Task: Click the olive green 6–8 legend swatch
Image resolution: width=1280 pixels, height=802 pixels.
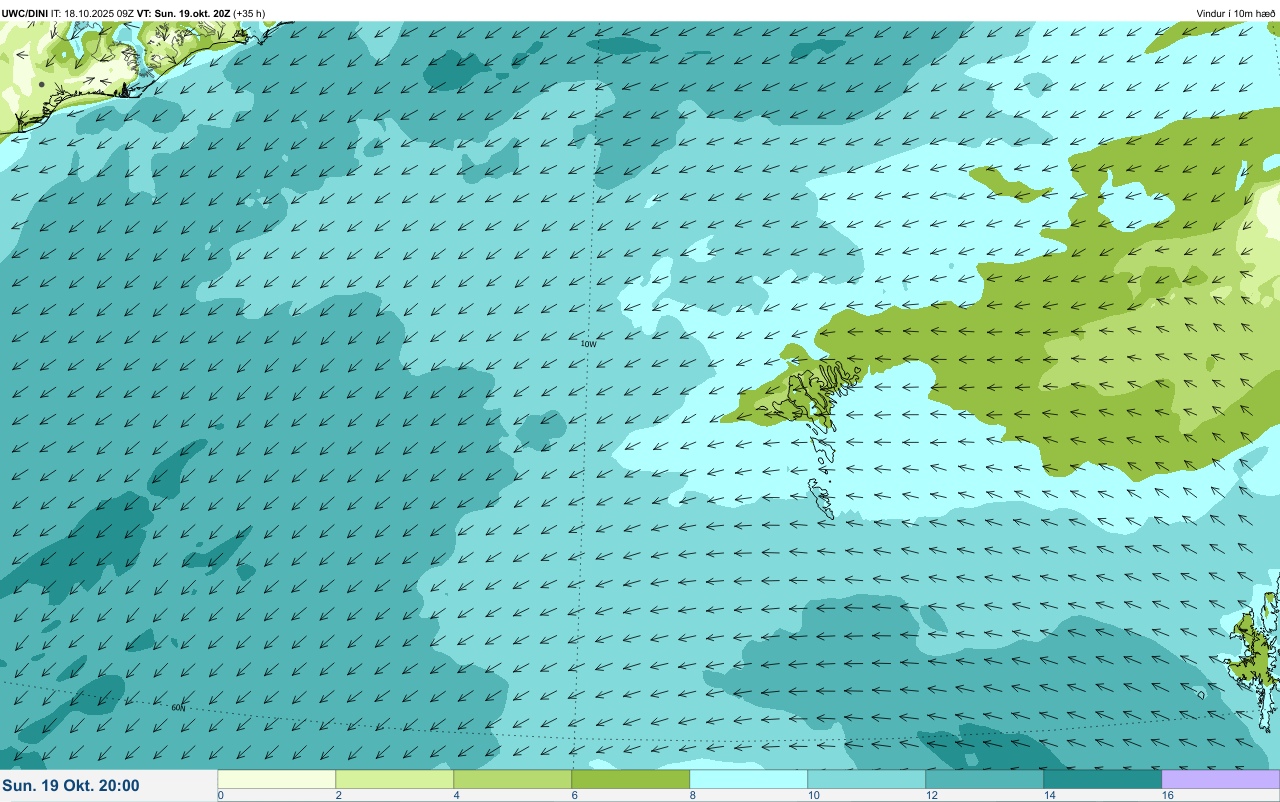Action: pos(630,779)
